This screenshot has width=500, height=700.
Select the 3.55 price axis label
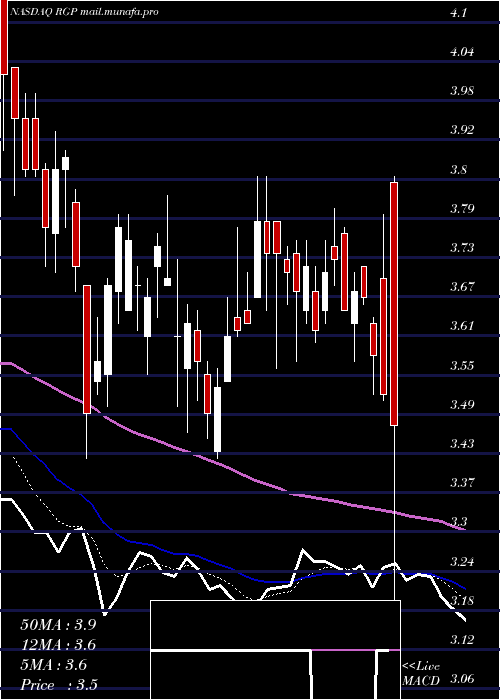462,366
